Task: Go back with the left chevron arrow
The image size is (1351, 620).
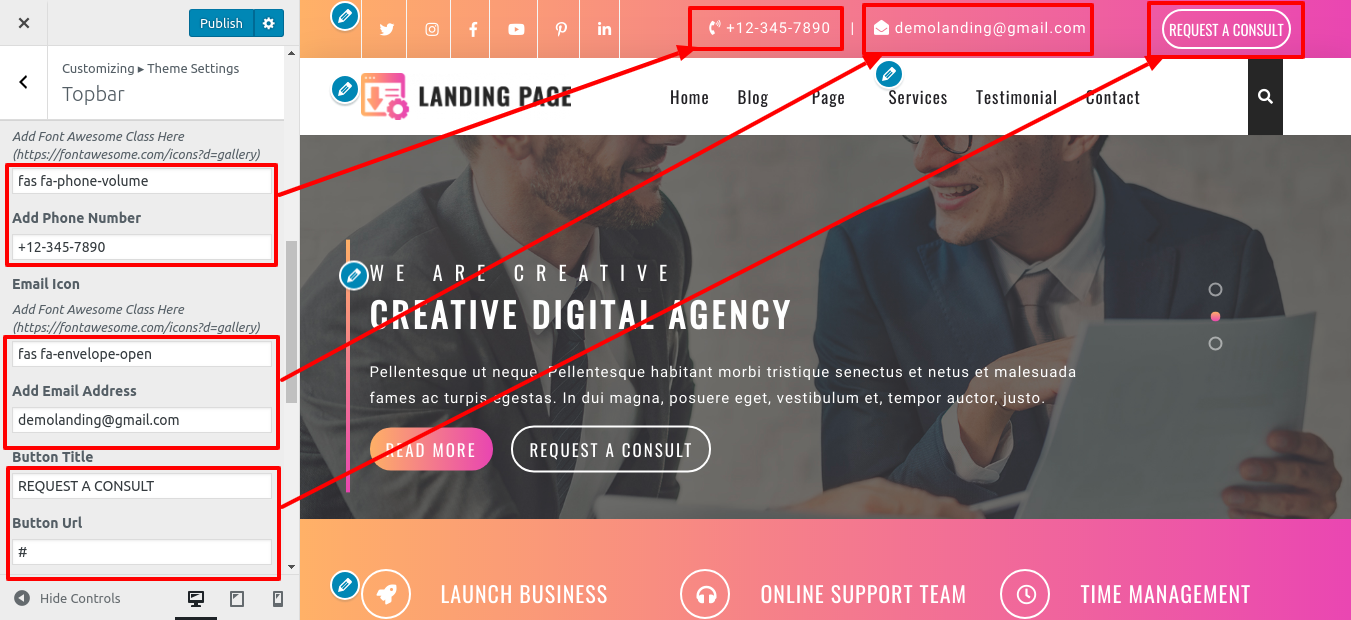Action: coord(24,82)
